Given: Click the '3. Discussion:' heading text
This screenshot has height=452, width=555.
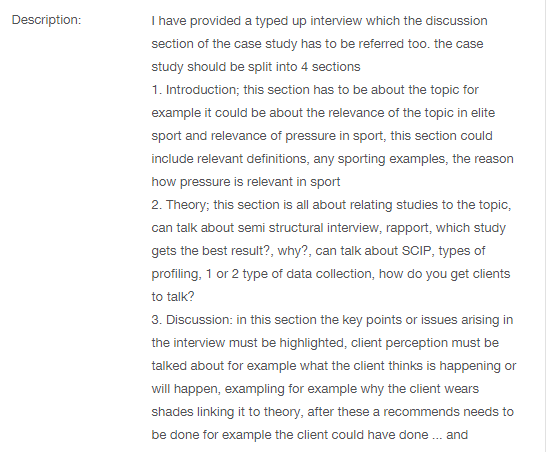Looking at the screenshot, I should coord(192,320).
